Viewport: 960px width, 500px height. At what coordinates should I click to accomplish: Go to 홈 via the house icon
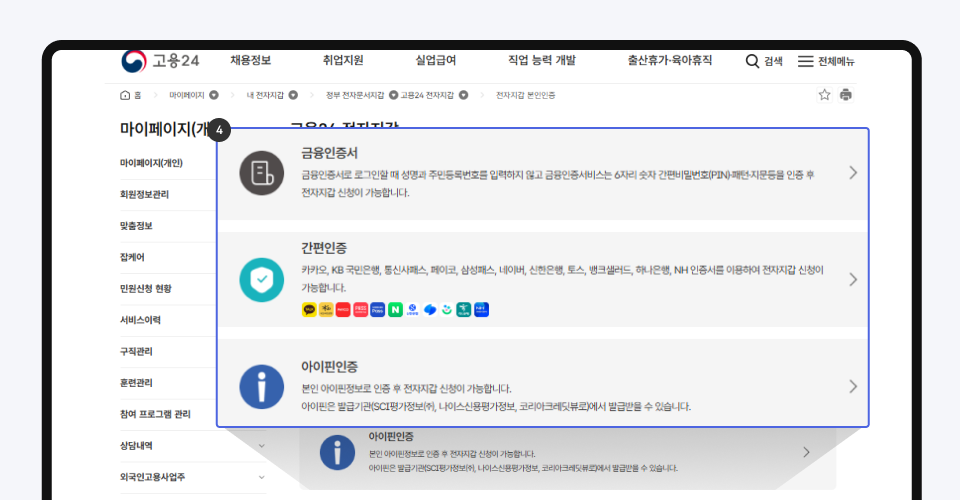pyautogui.click(x=125, y=95)
